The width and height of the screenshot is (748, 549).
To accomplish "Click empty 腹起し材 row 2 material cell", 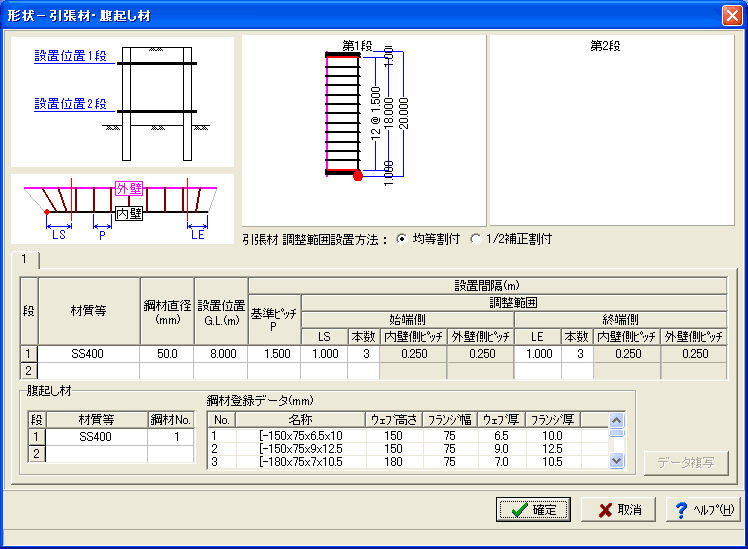I will pos(96,454).
